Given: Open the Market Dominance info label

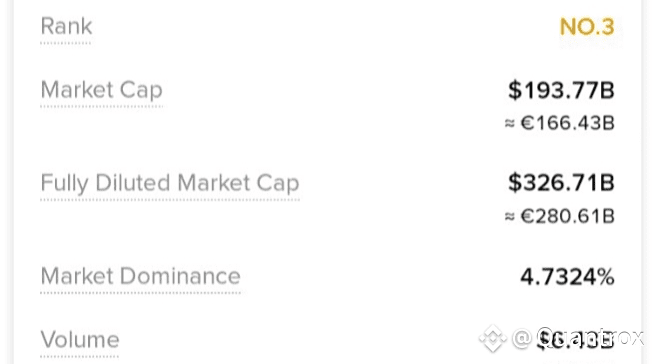Looking at the screenshot, I should coord(141,276).
